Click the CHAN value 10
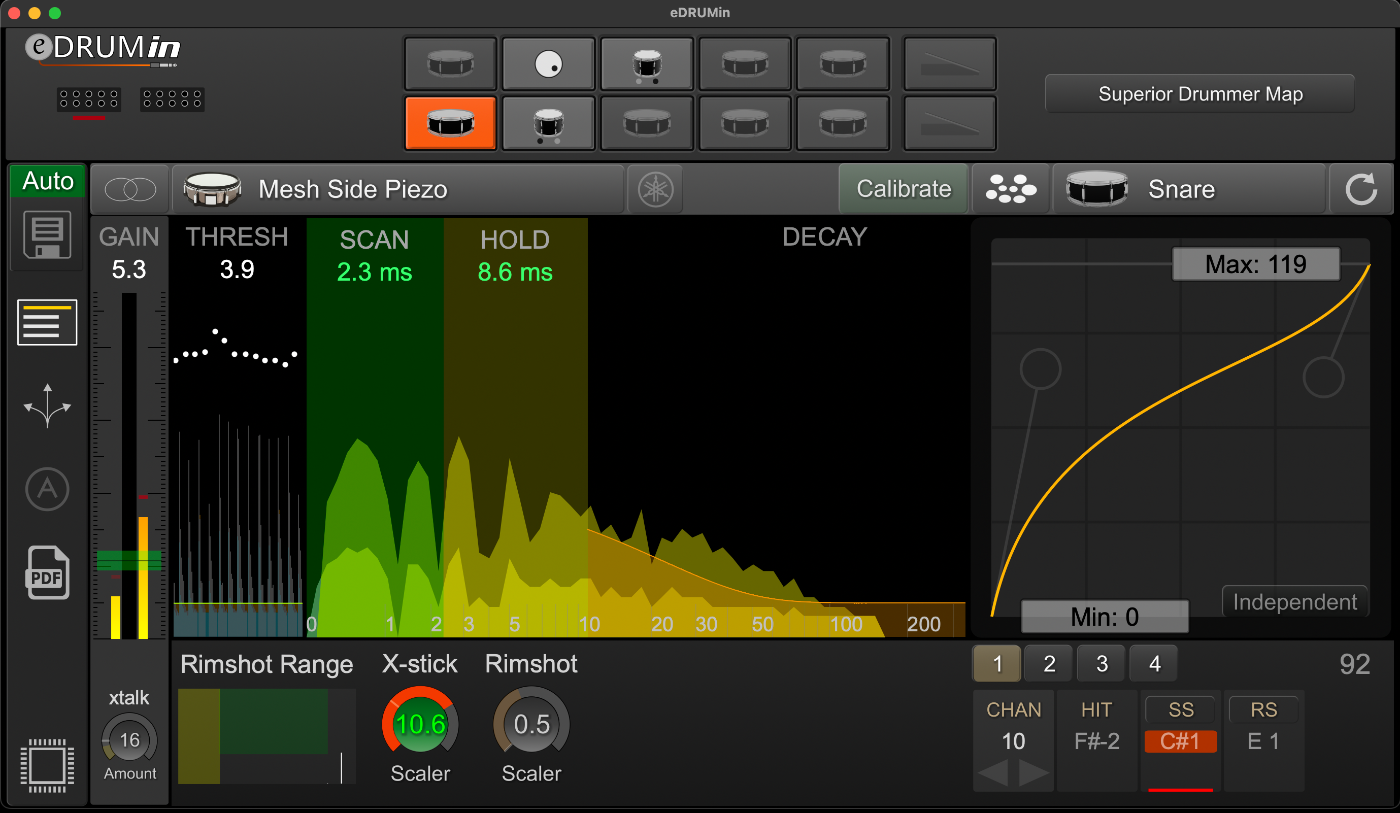This screenshot has height=813, width=1400. click(x=1014, y=742)
